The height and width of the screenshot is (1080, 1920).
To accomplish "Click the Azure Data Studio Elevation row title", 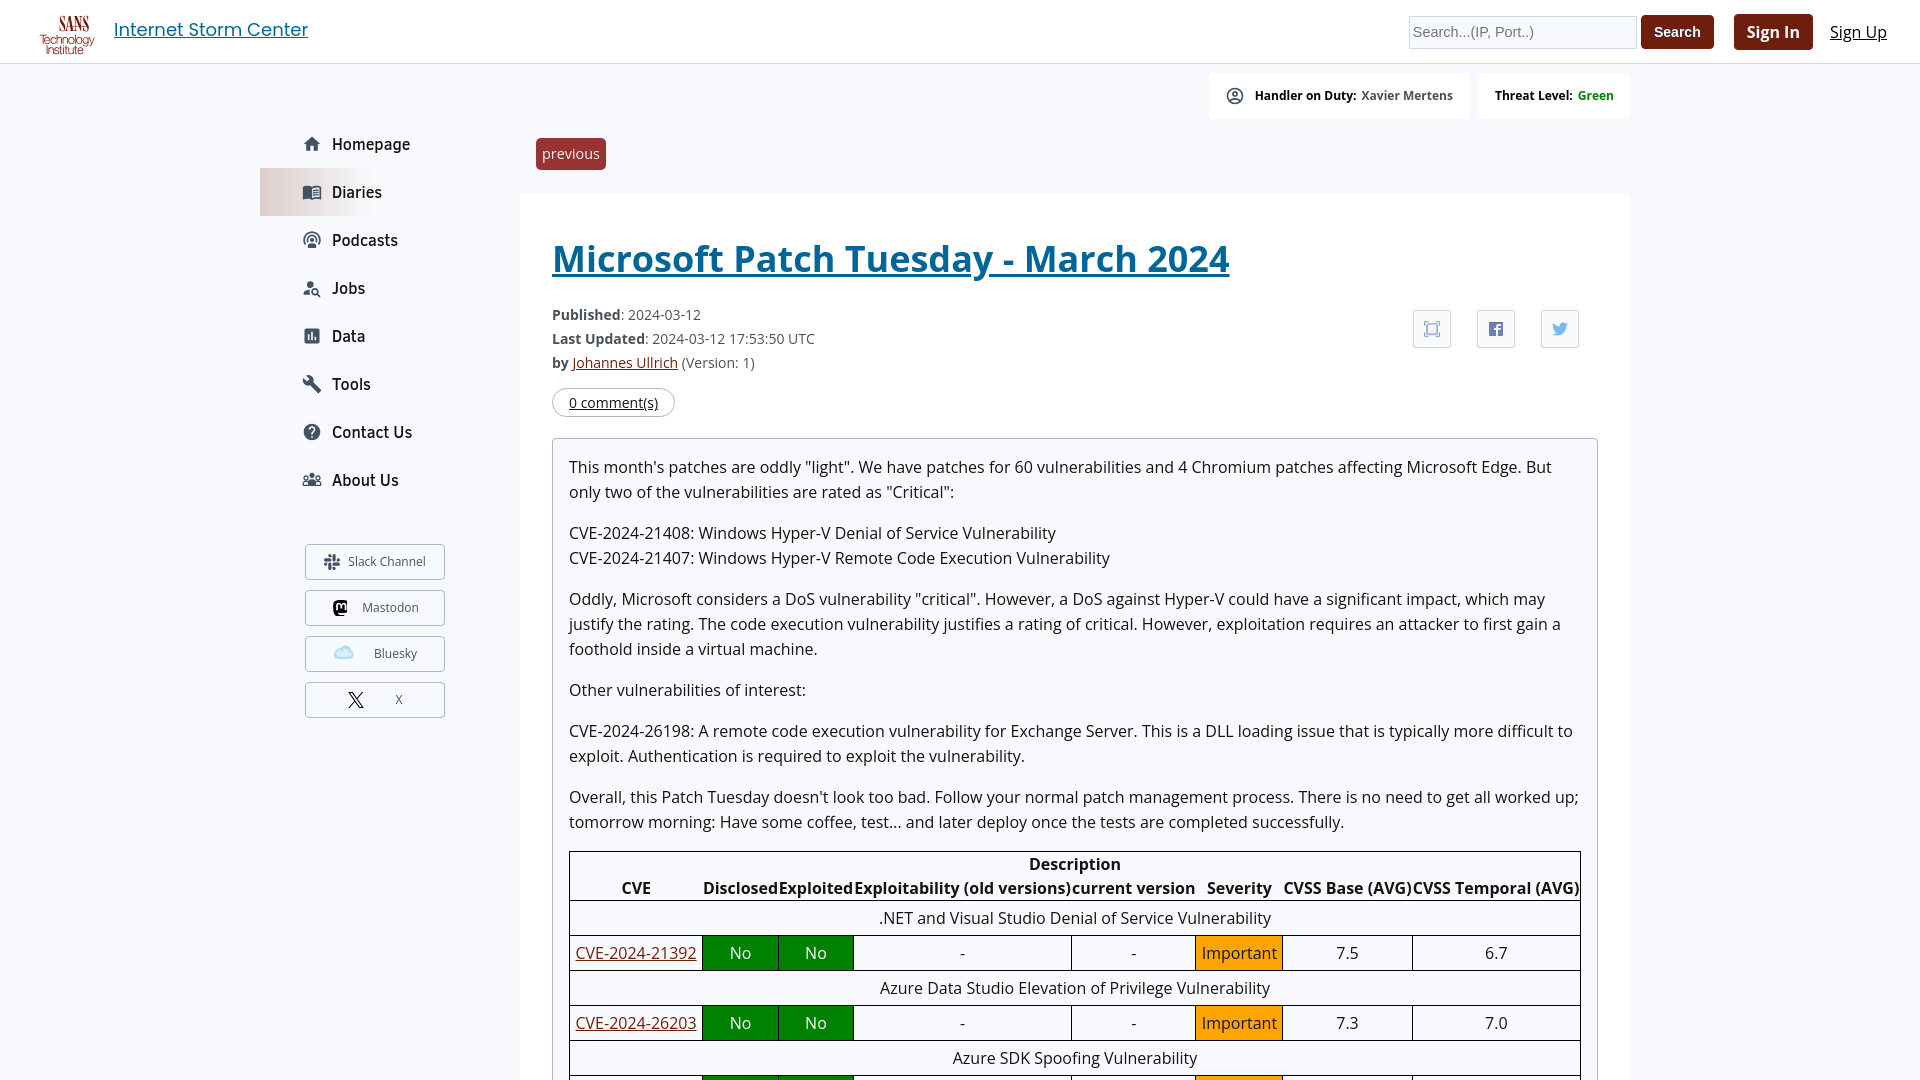I will (1075, 988).
